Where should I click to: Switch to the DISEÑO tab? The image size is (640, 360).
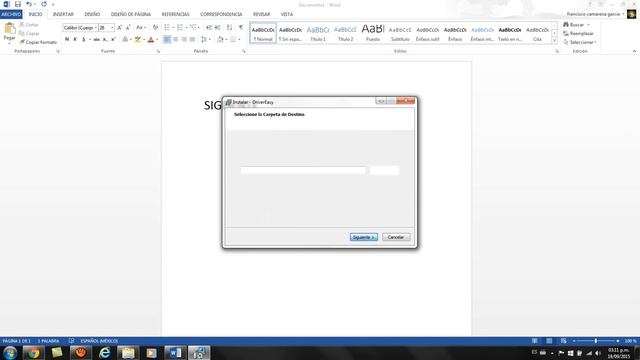coord(92,14)
